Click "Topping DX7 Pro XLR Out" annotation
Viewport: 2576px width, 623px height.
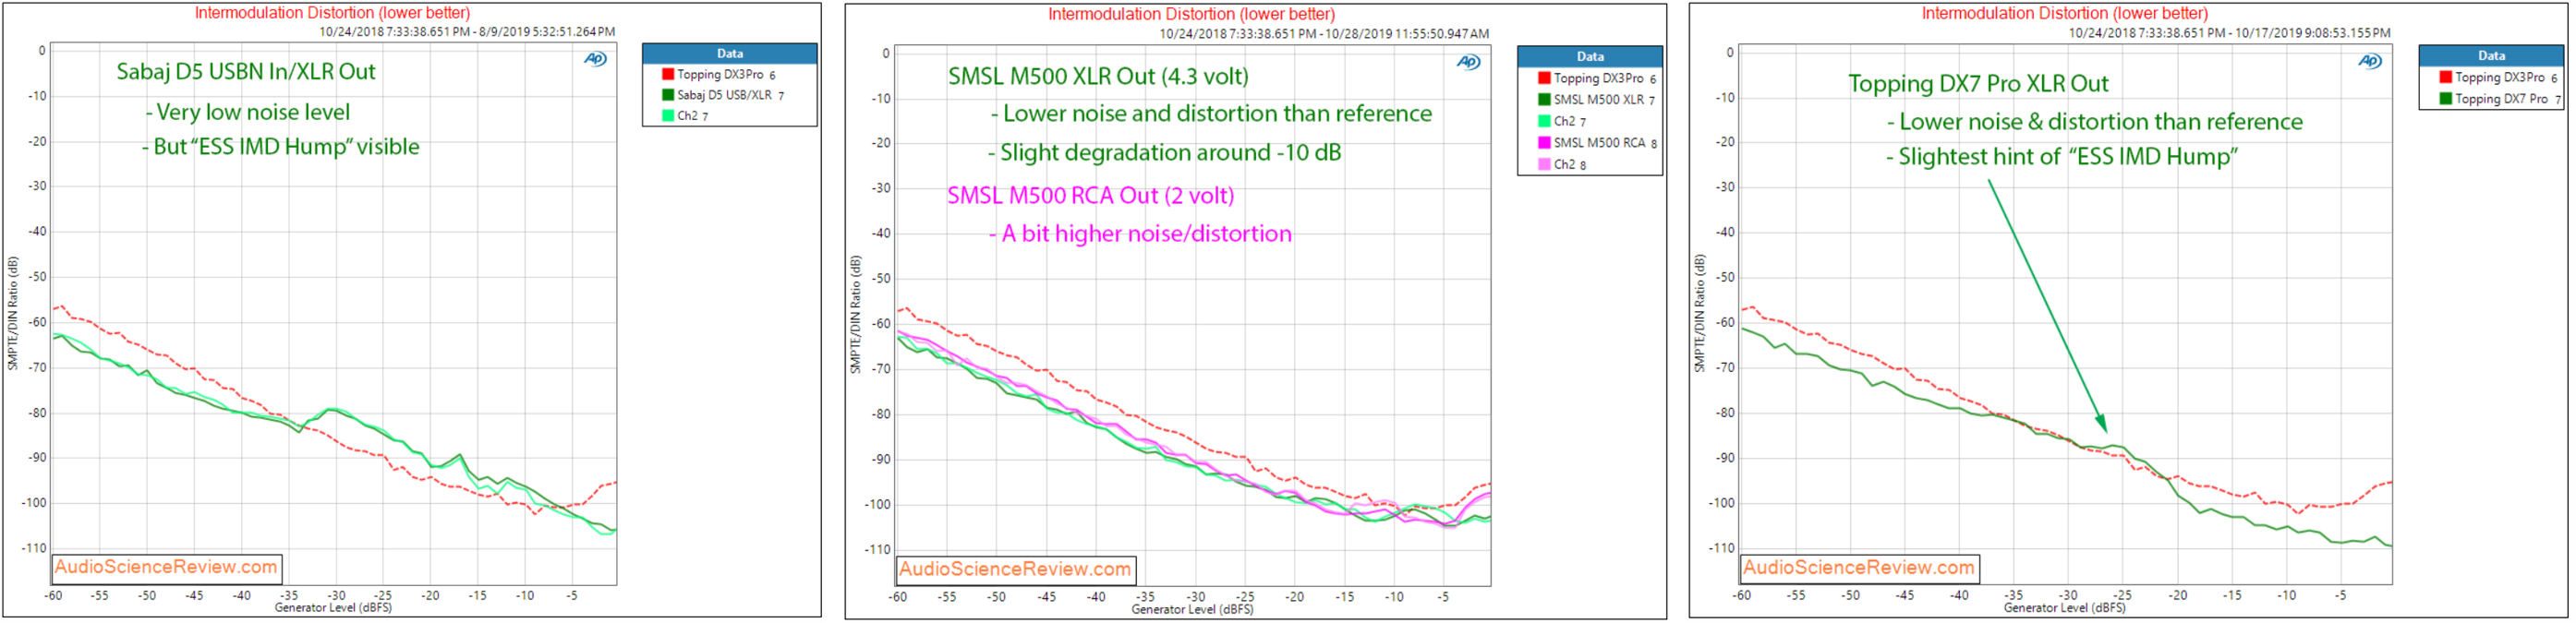coord(1978,84)
